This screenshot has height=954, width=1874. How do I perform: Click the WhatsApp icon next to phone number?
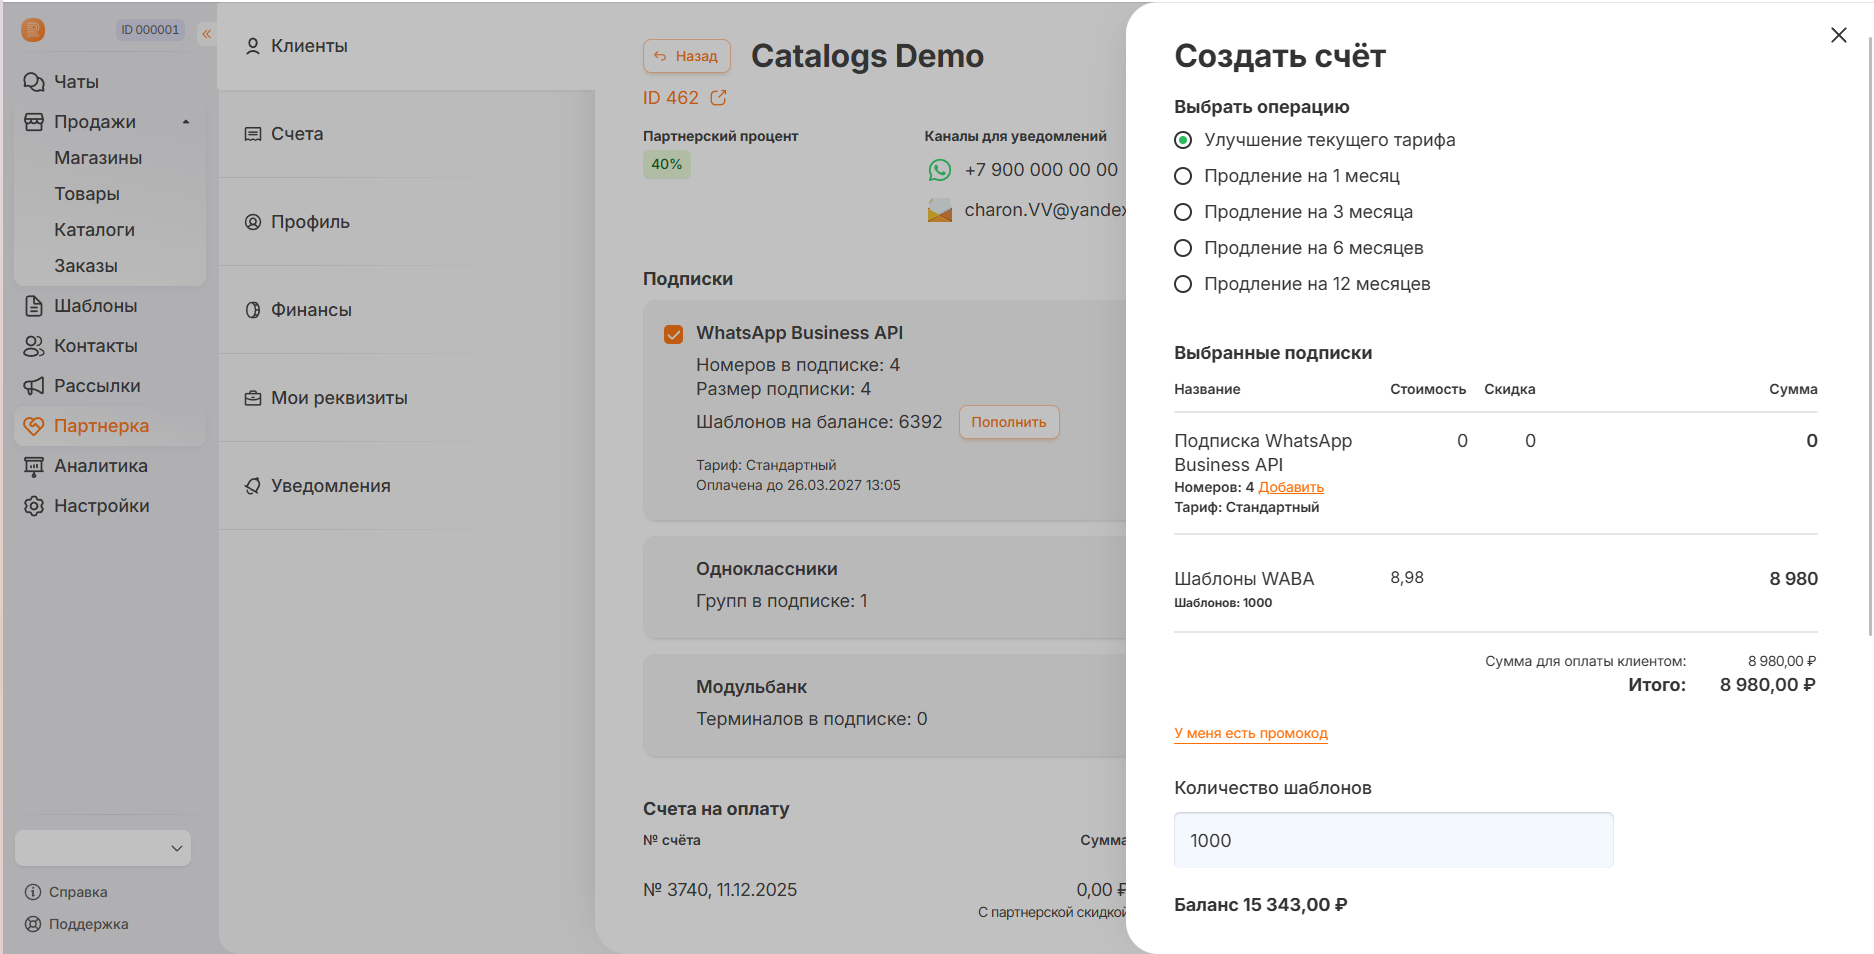pos(939,171)
